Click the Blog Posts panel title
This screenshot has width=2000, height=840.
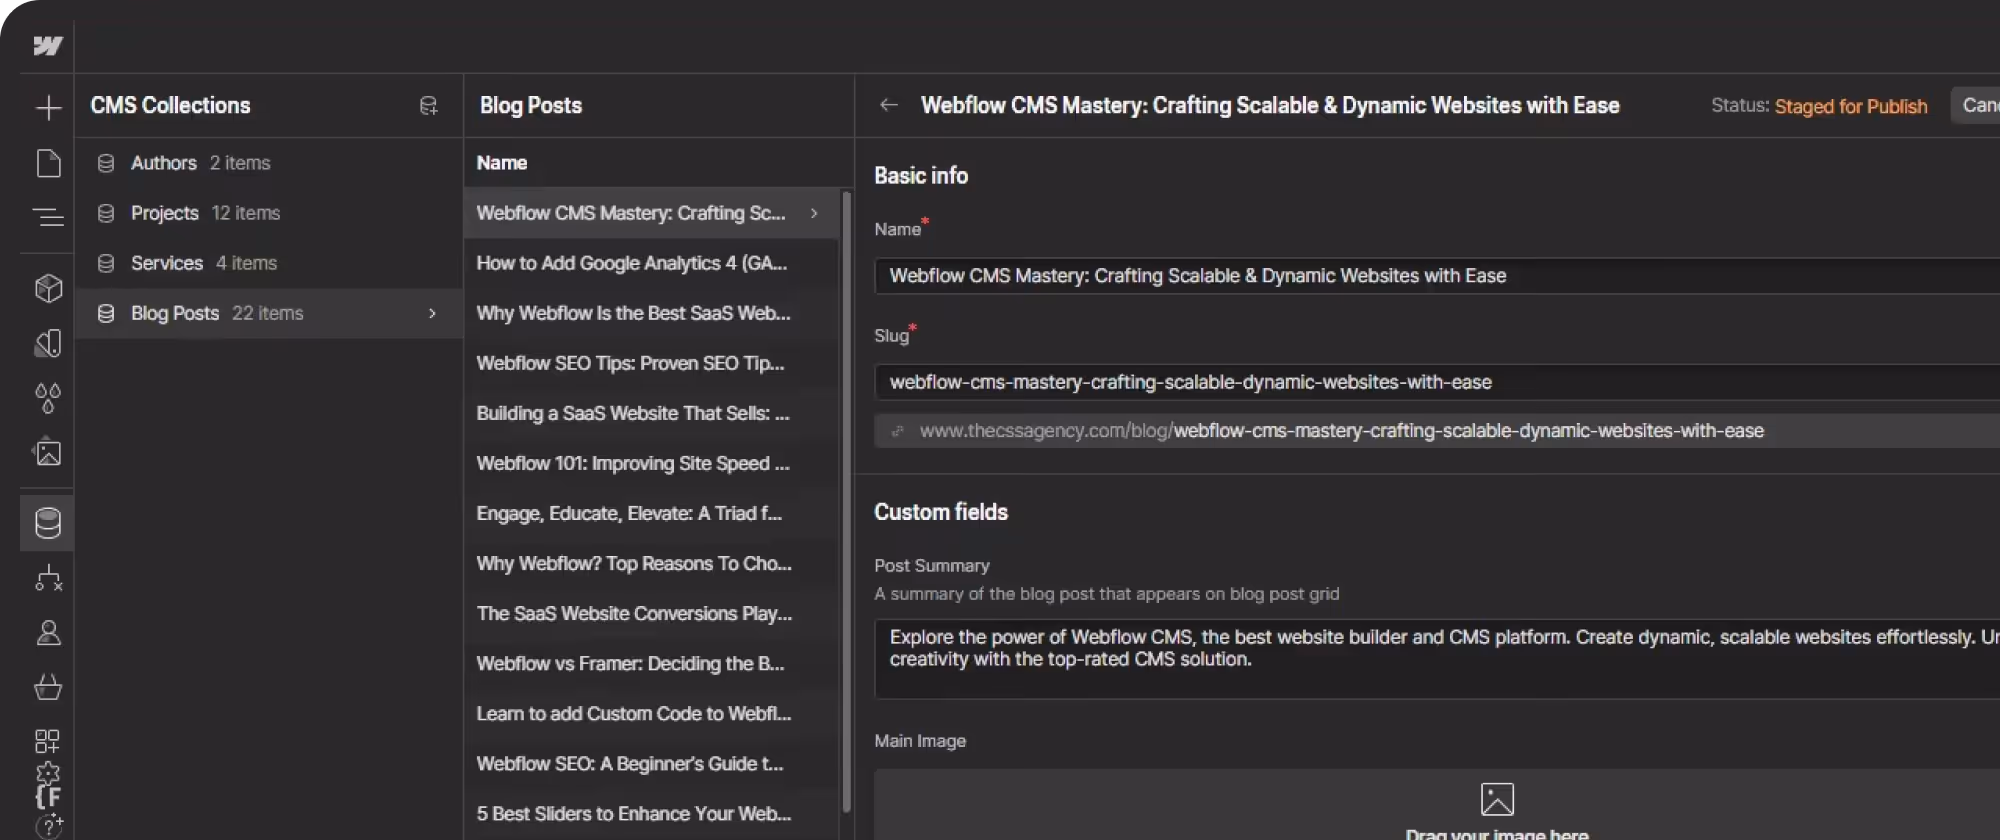click(x=531, y=105)
